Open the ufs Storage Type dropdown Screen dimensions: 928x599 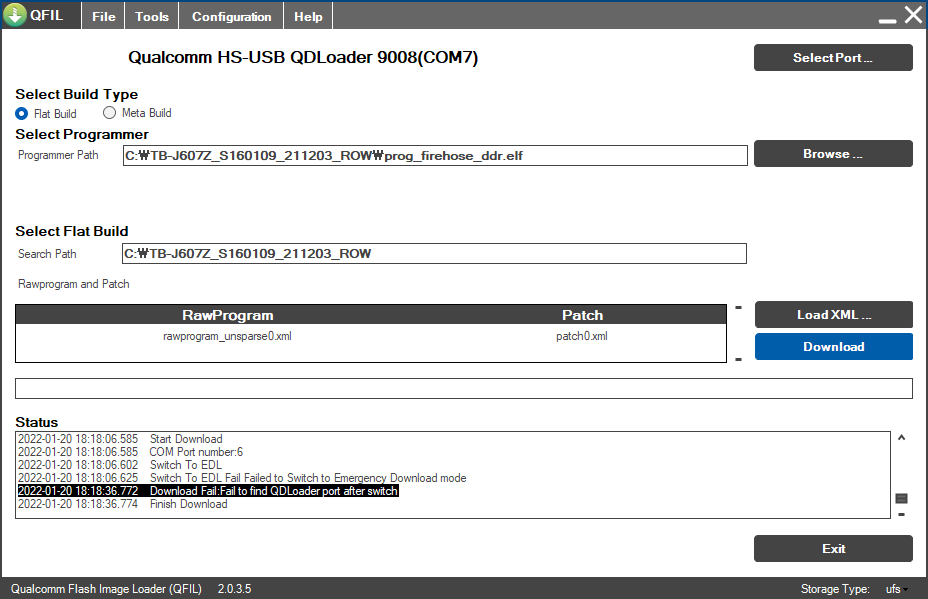pos(897,589)
